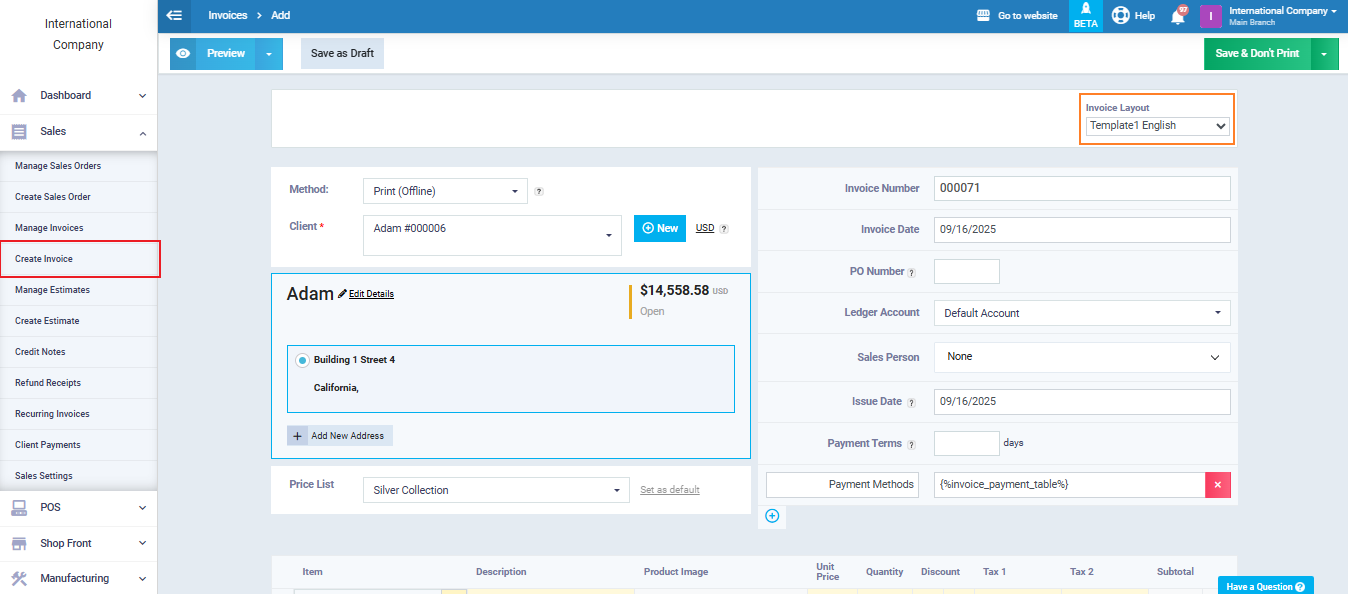Click the Set as default link
Viewport: 1348px width, 594px height.
point(669,490)
